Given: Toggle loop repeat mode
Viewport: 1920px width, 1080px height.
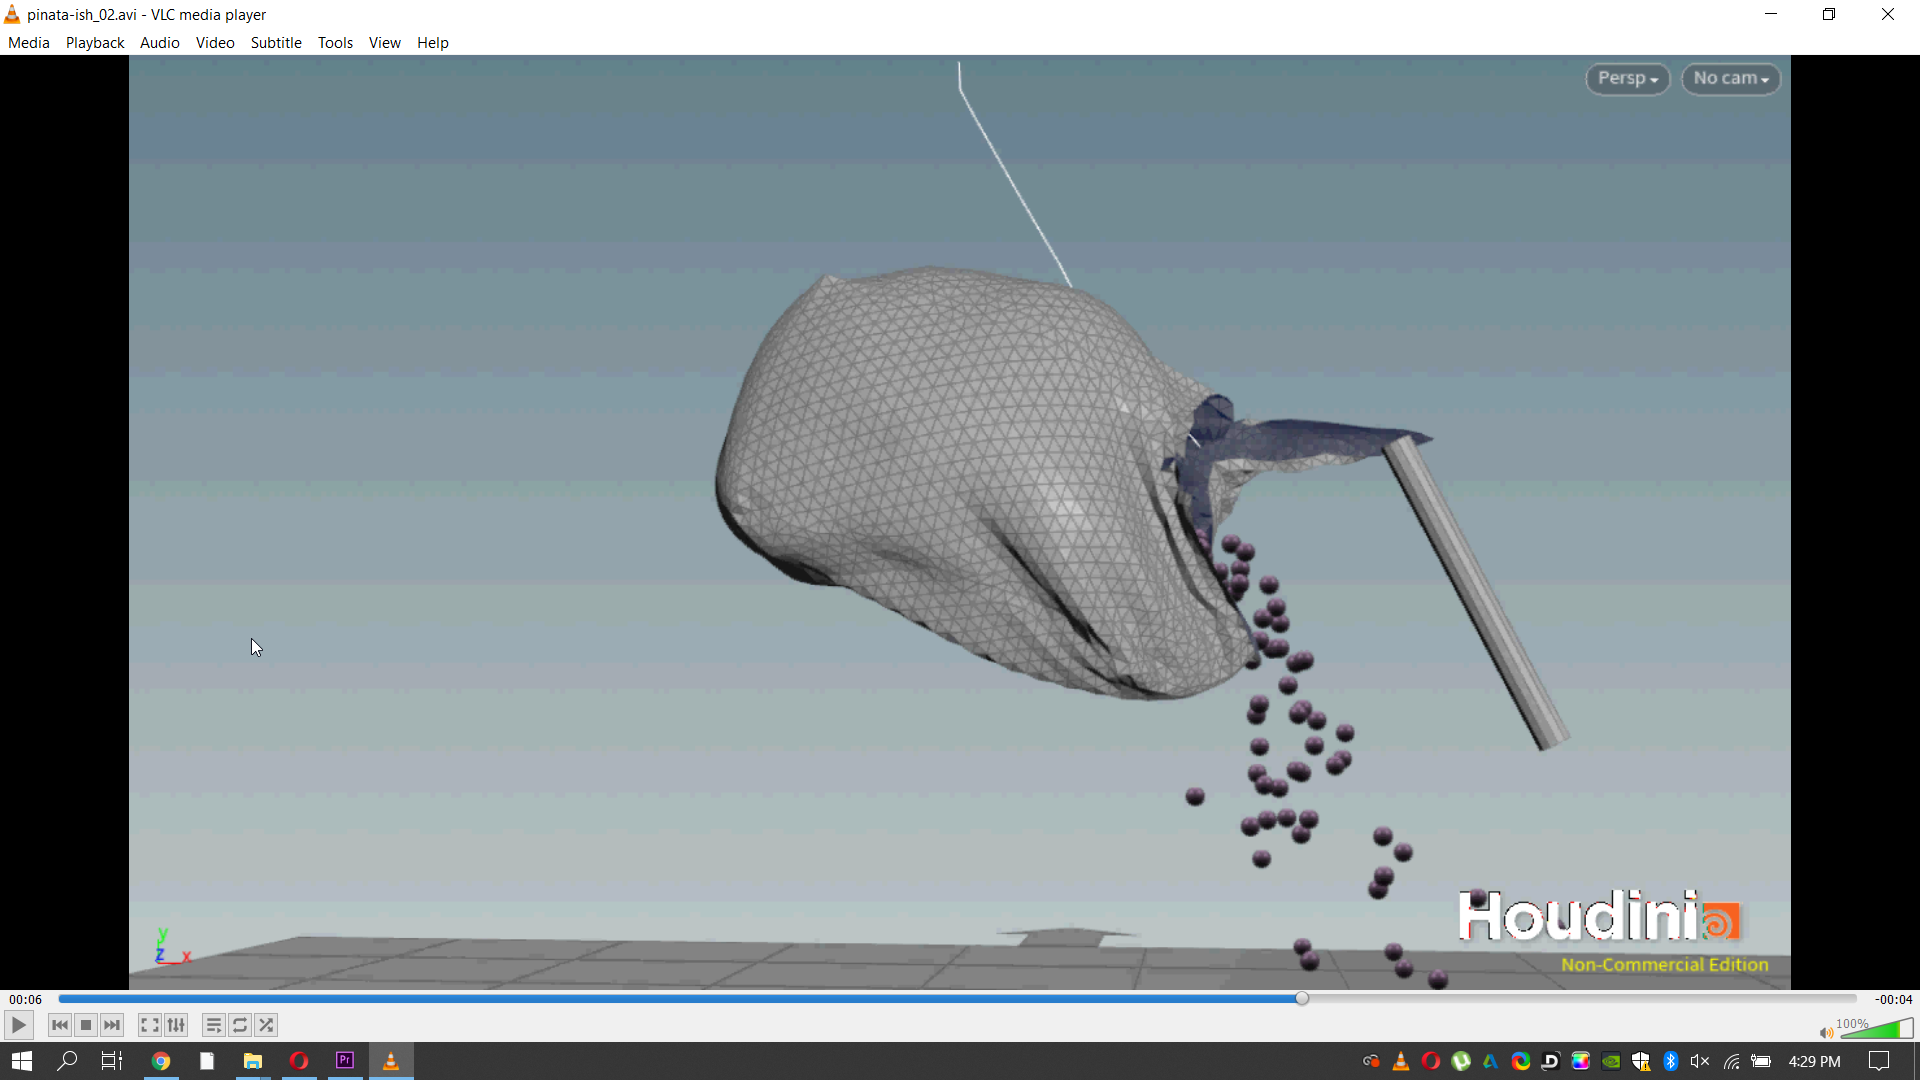Looking at the screenshot, I should pos(240,1025).
